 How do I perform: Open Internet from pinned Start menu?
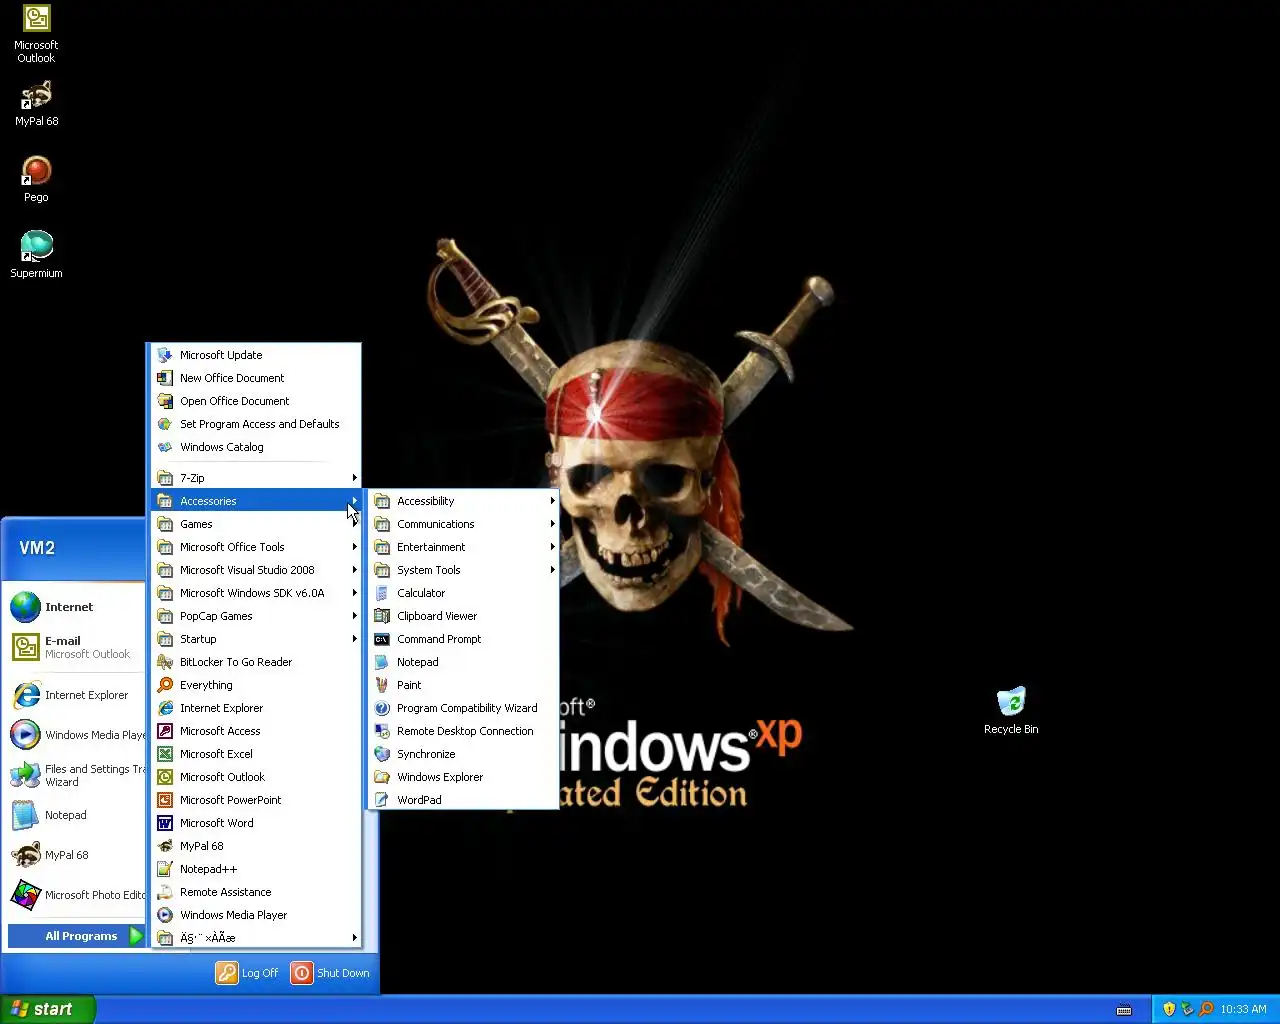[x=76, y=607]
